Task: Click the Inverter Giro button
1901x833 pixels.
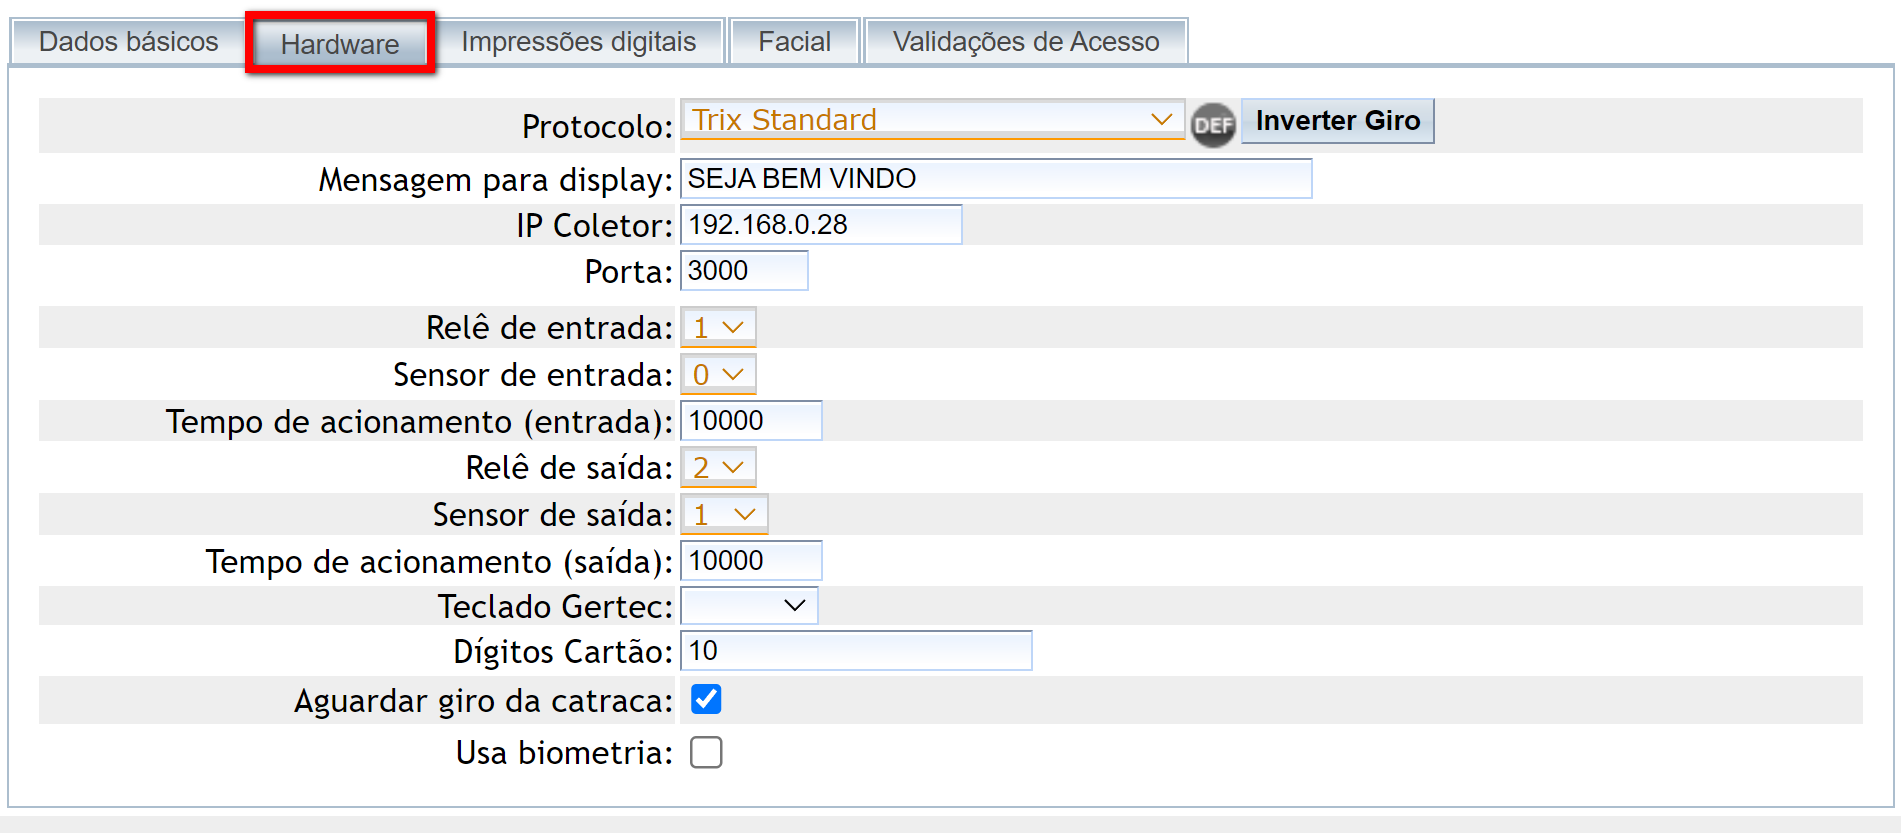Action: click(x=1337, y=121)
